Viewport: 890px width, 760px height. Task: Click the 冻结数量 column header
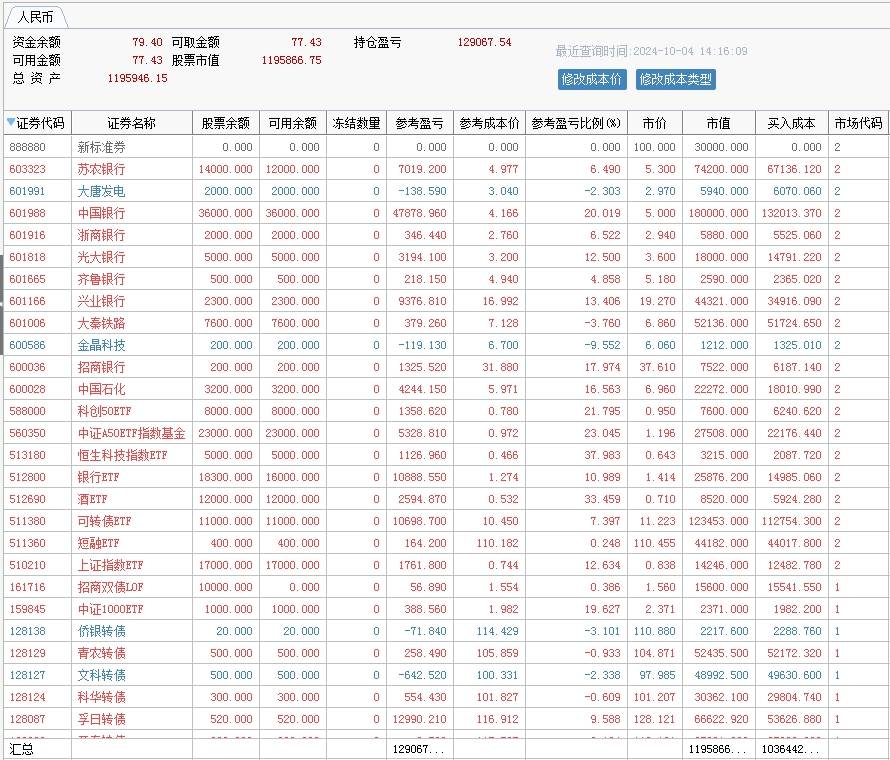(x=356, y=123)
